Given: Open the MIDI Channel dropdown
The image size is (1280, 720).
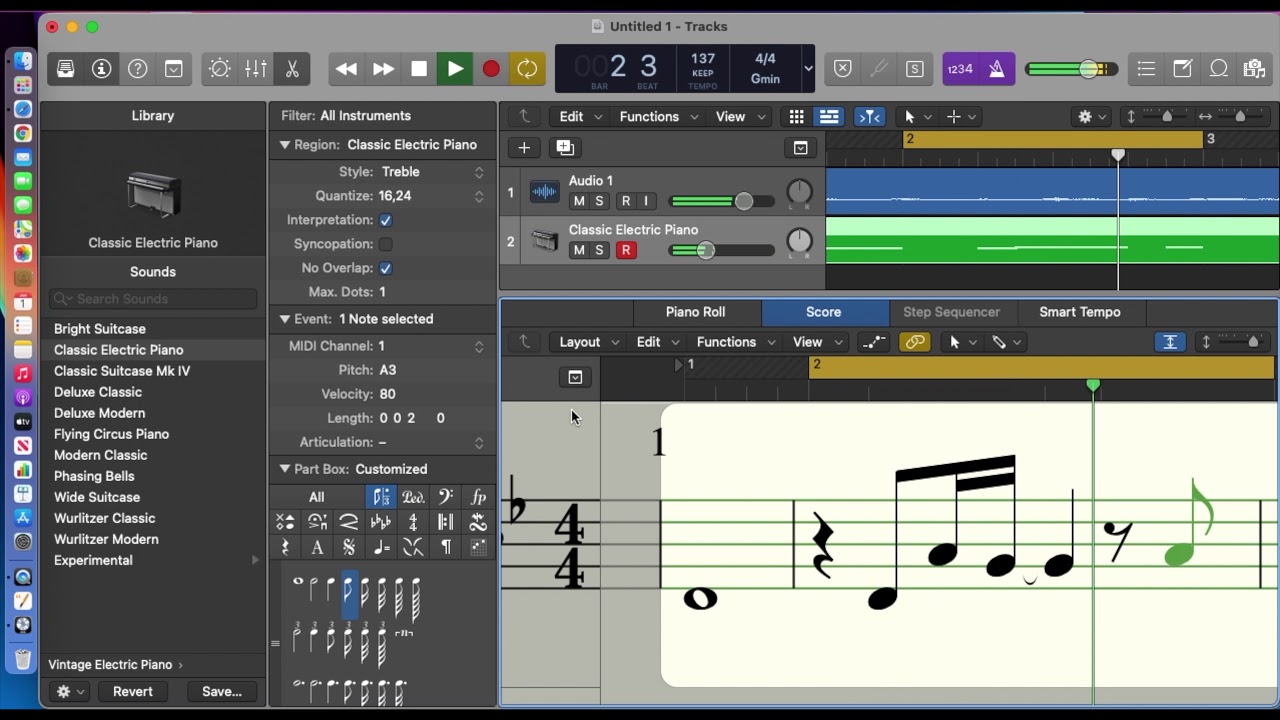Looking at the screenshot, I should click(432, 346).
